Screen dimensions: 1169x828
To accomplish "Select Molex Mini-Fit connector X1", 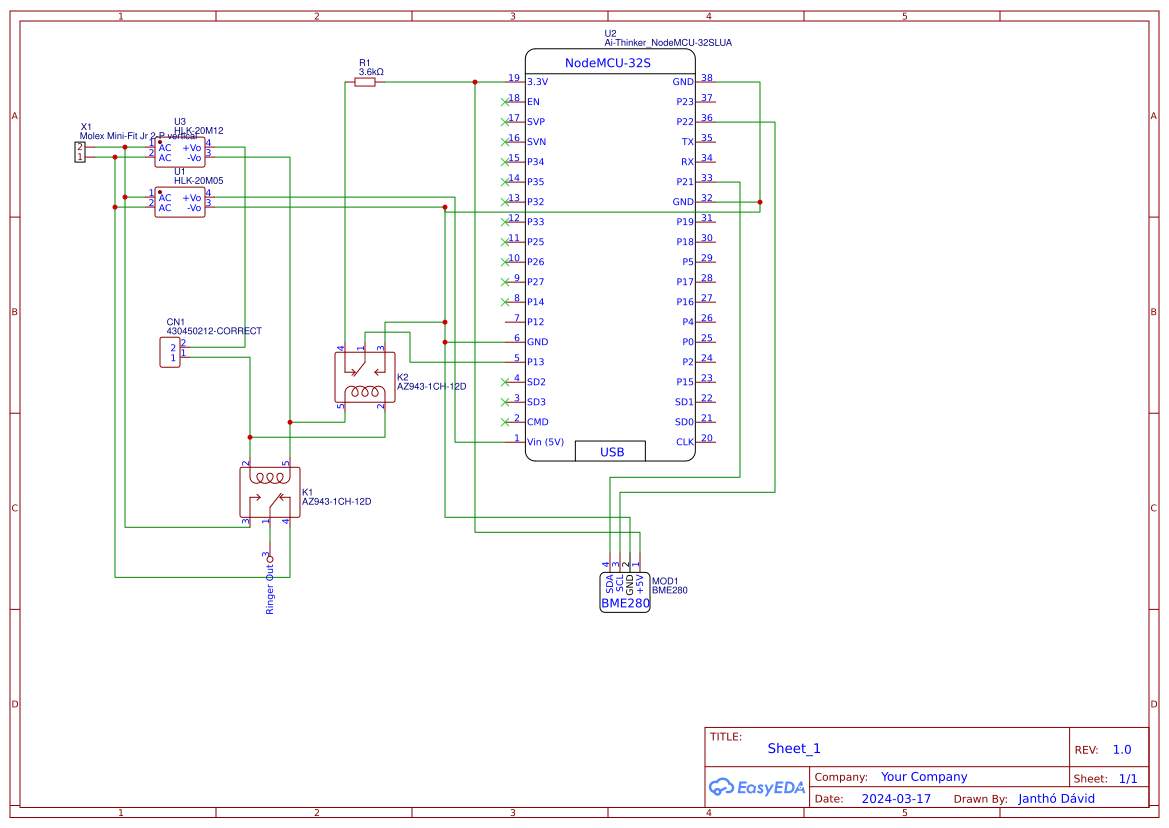I will (80, 150).
